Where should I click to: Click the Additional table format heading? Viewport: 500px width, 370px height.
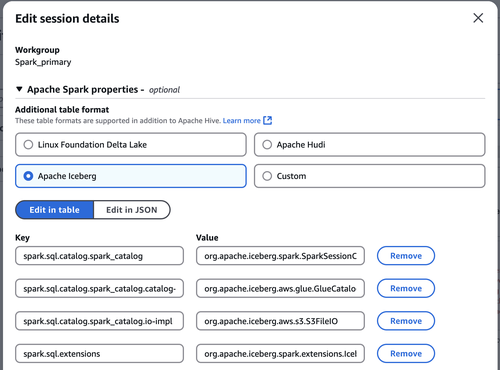point(62,110)
